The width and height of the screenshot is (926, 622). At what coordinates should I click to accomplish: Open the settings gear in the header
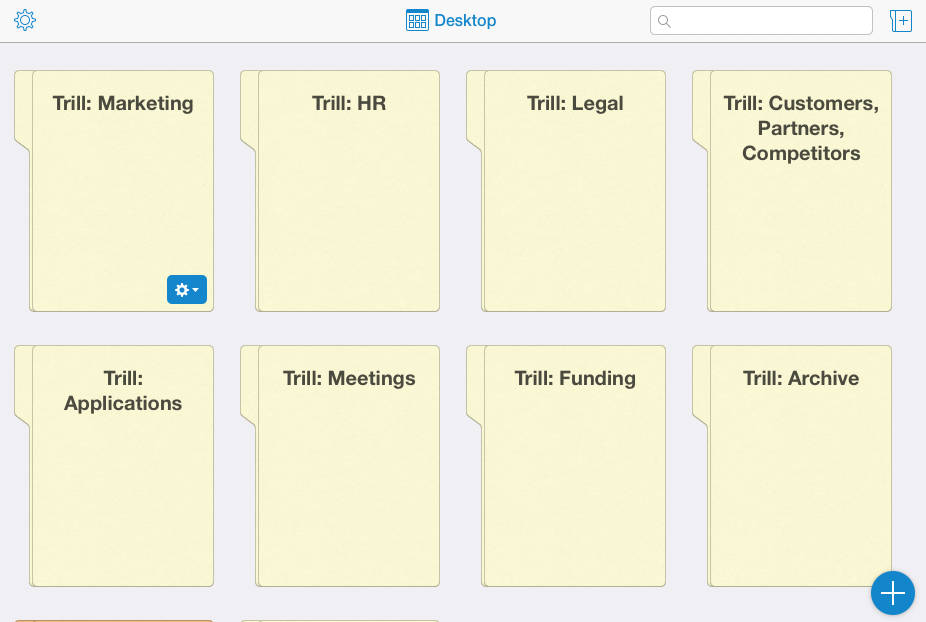(x=25, y=20)
